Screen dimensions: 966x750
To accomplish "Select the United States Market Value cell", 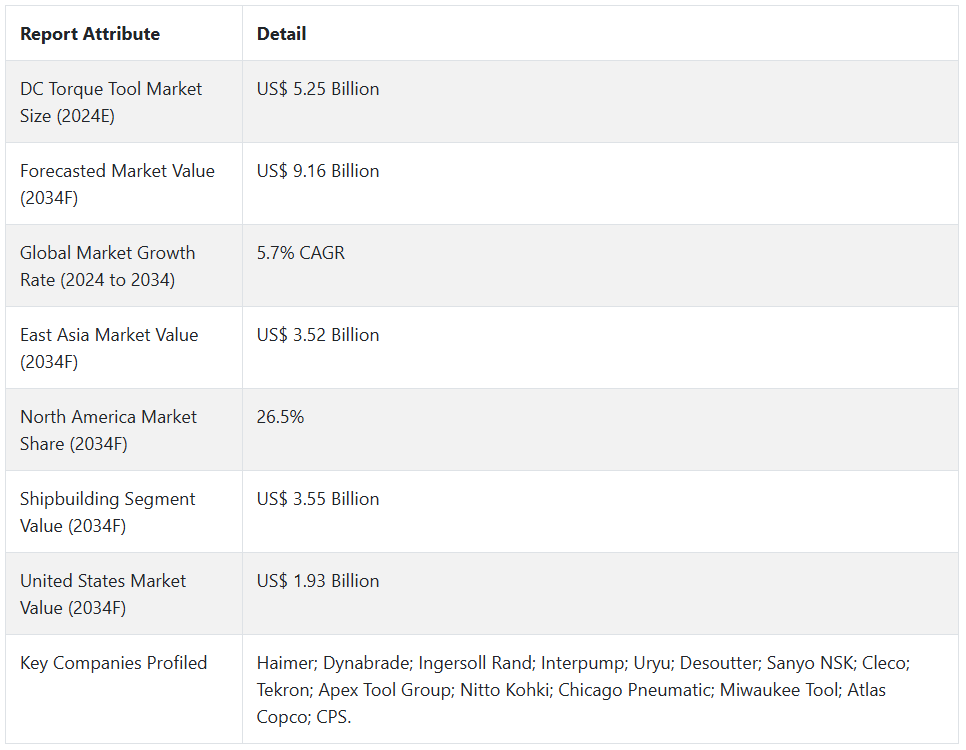I will [x=103, y=594].
